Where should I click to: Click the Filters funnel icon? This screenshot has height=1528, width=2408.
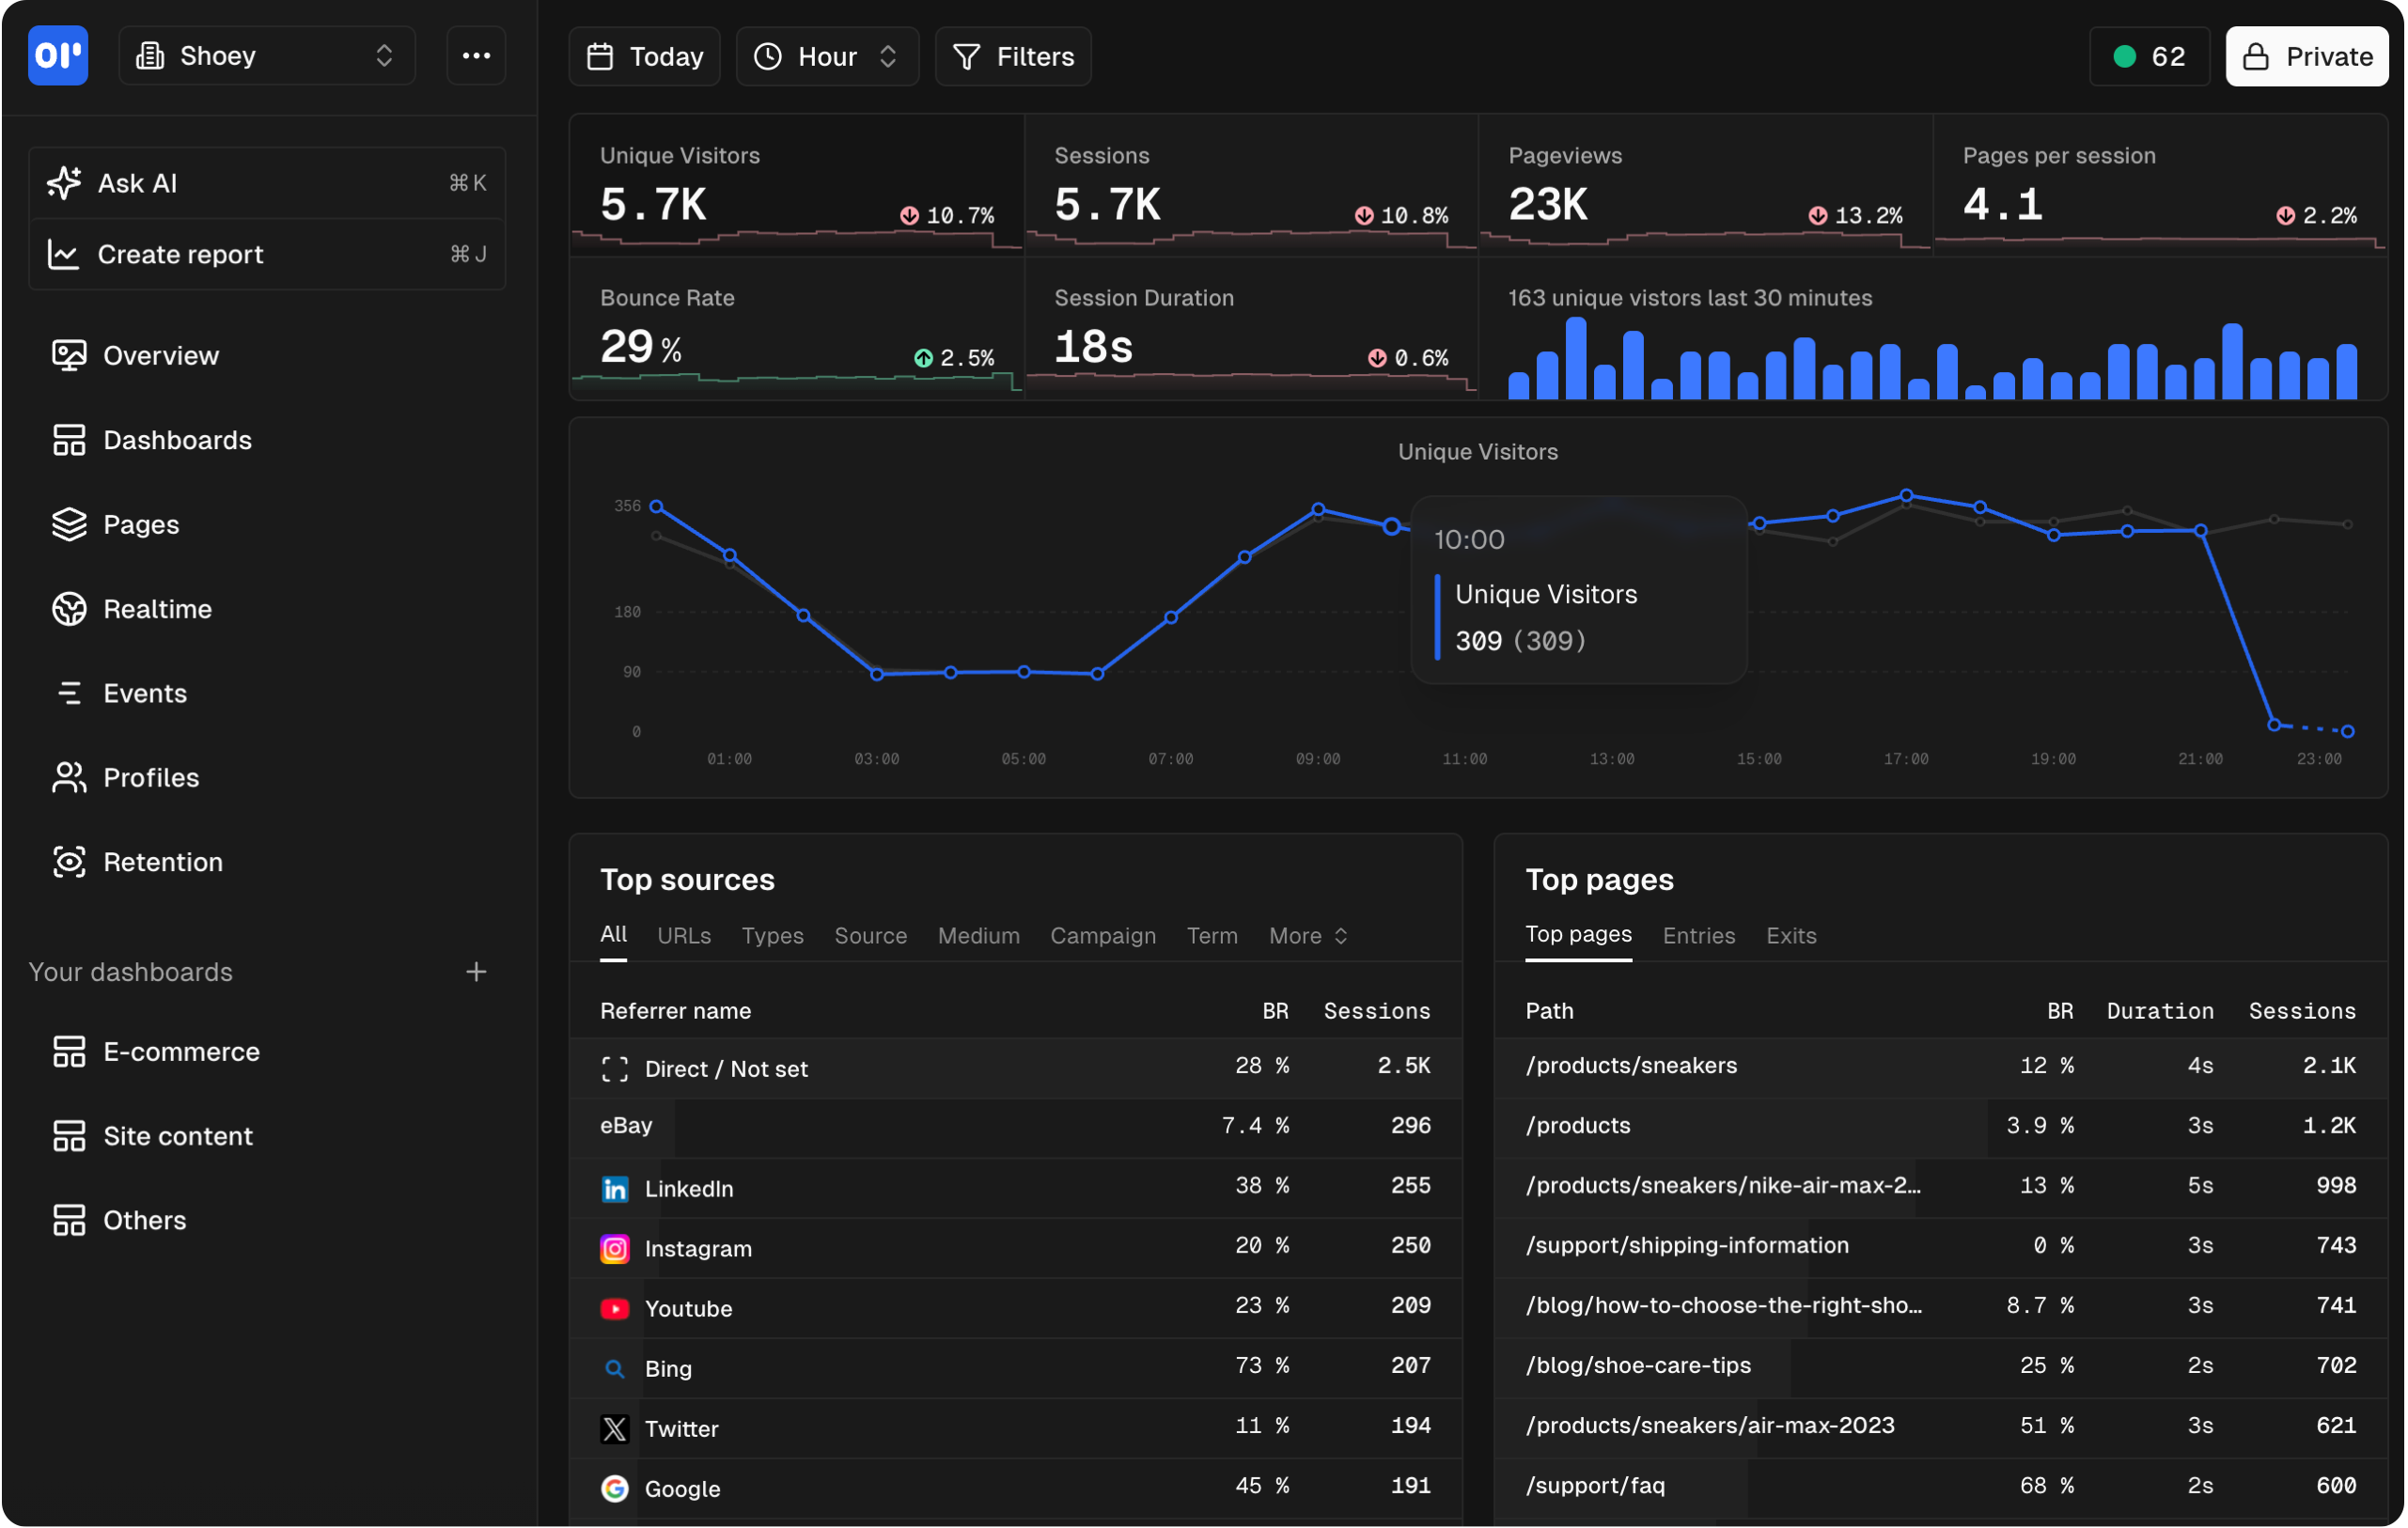(967, 56)
